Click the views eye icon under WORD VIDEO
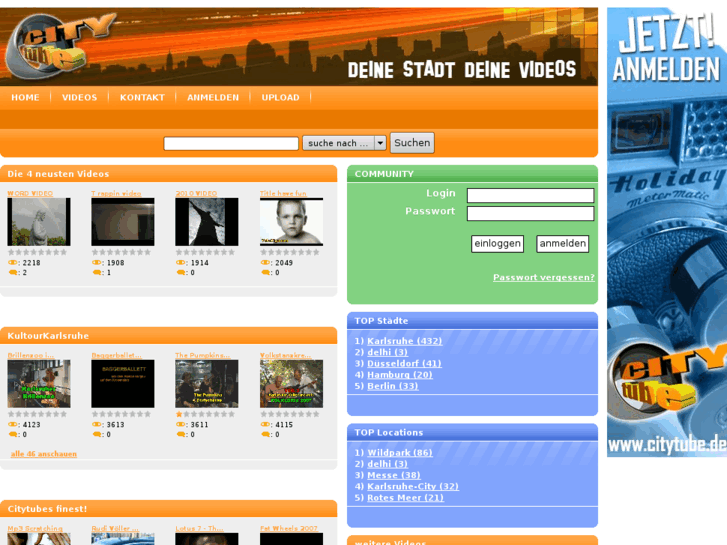This screenshot has height=545, width=727. coord(13,263)
